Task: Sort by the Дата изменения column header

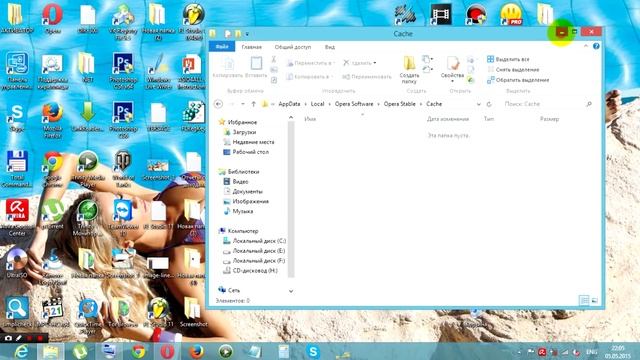Action: tap(448, 119)
